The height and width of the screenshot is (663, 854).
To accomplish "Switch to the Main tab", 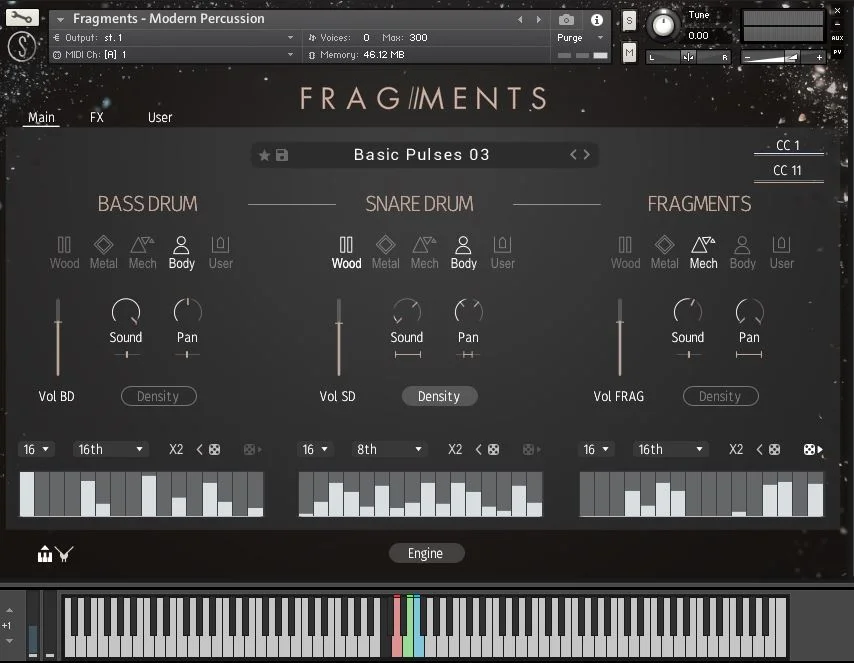I will pos(41,117).
